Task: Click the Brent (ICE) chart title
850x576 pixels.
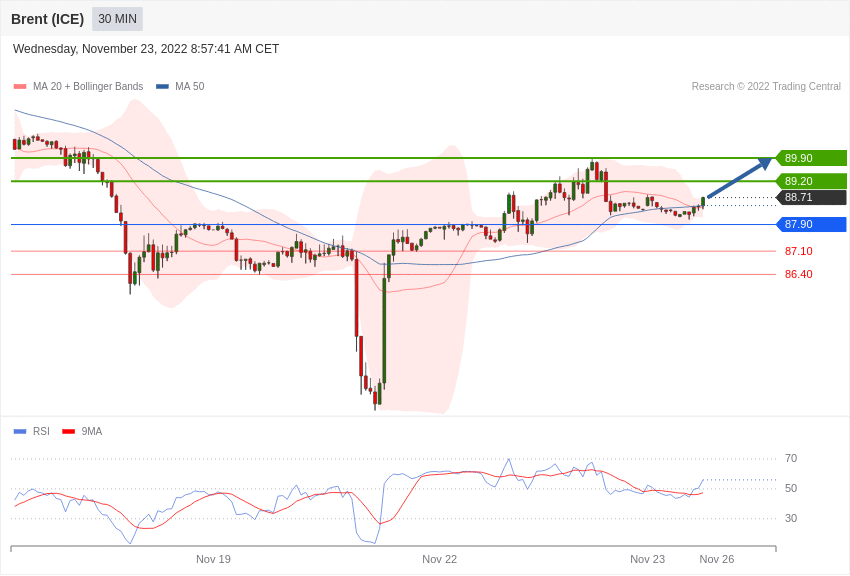Action: (48, 19)
